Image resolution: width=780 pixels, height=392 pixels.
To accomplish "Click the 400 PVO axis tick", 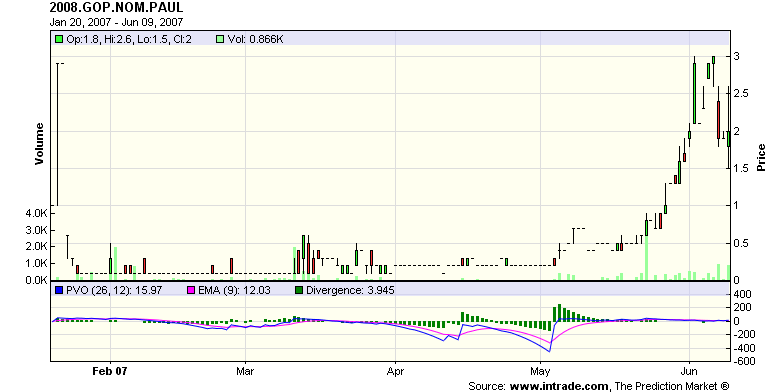I will [743, 294].
